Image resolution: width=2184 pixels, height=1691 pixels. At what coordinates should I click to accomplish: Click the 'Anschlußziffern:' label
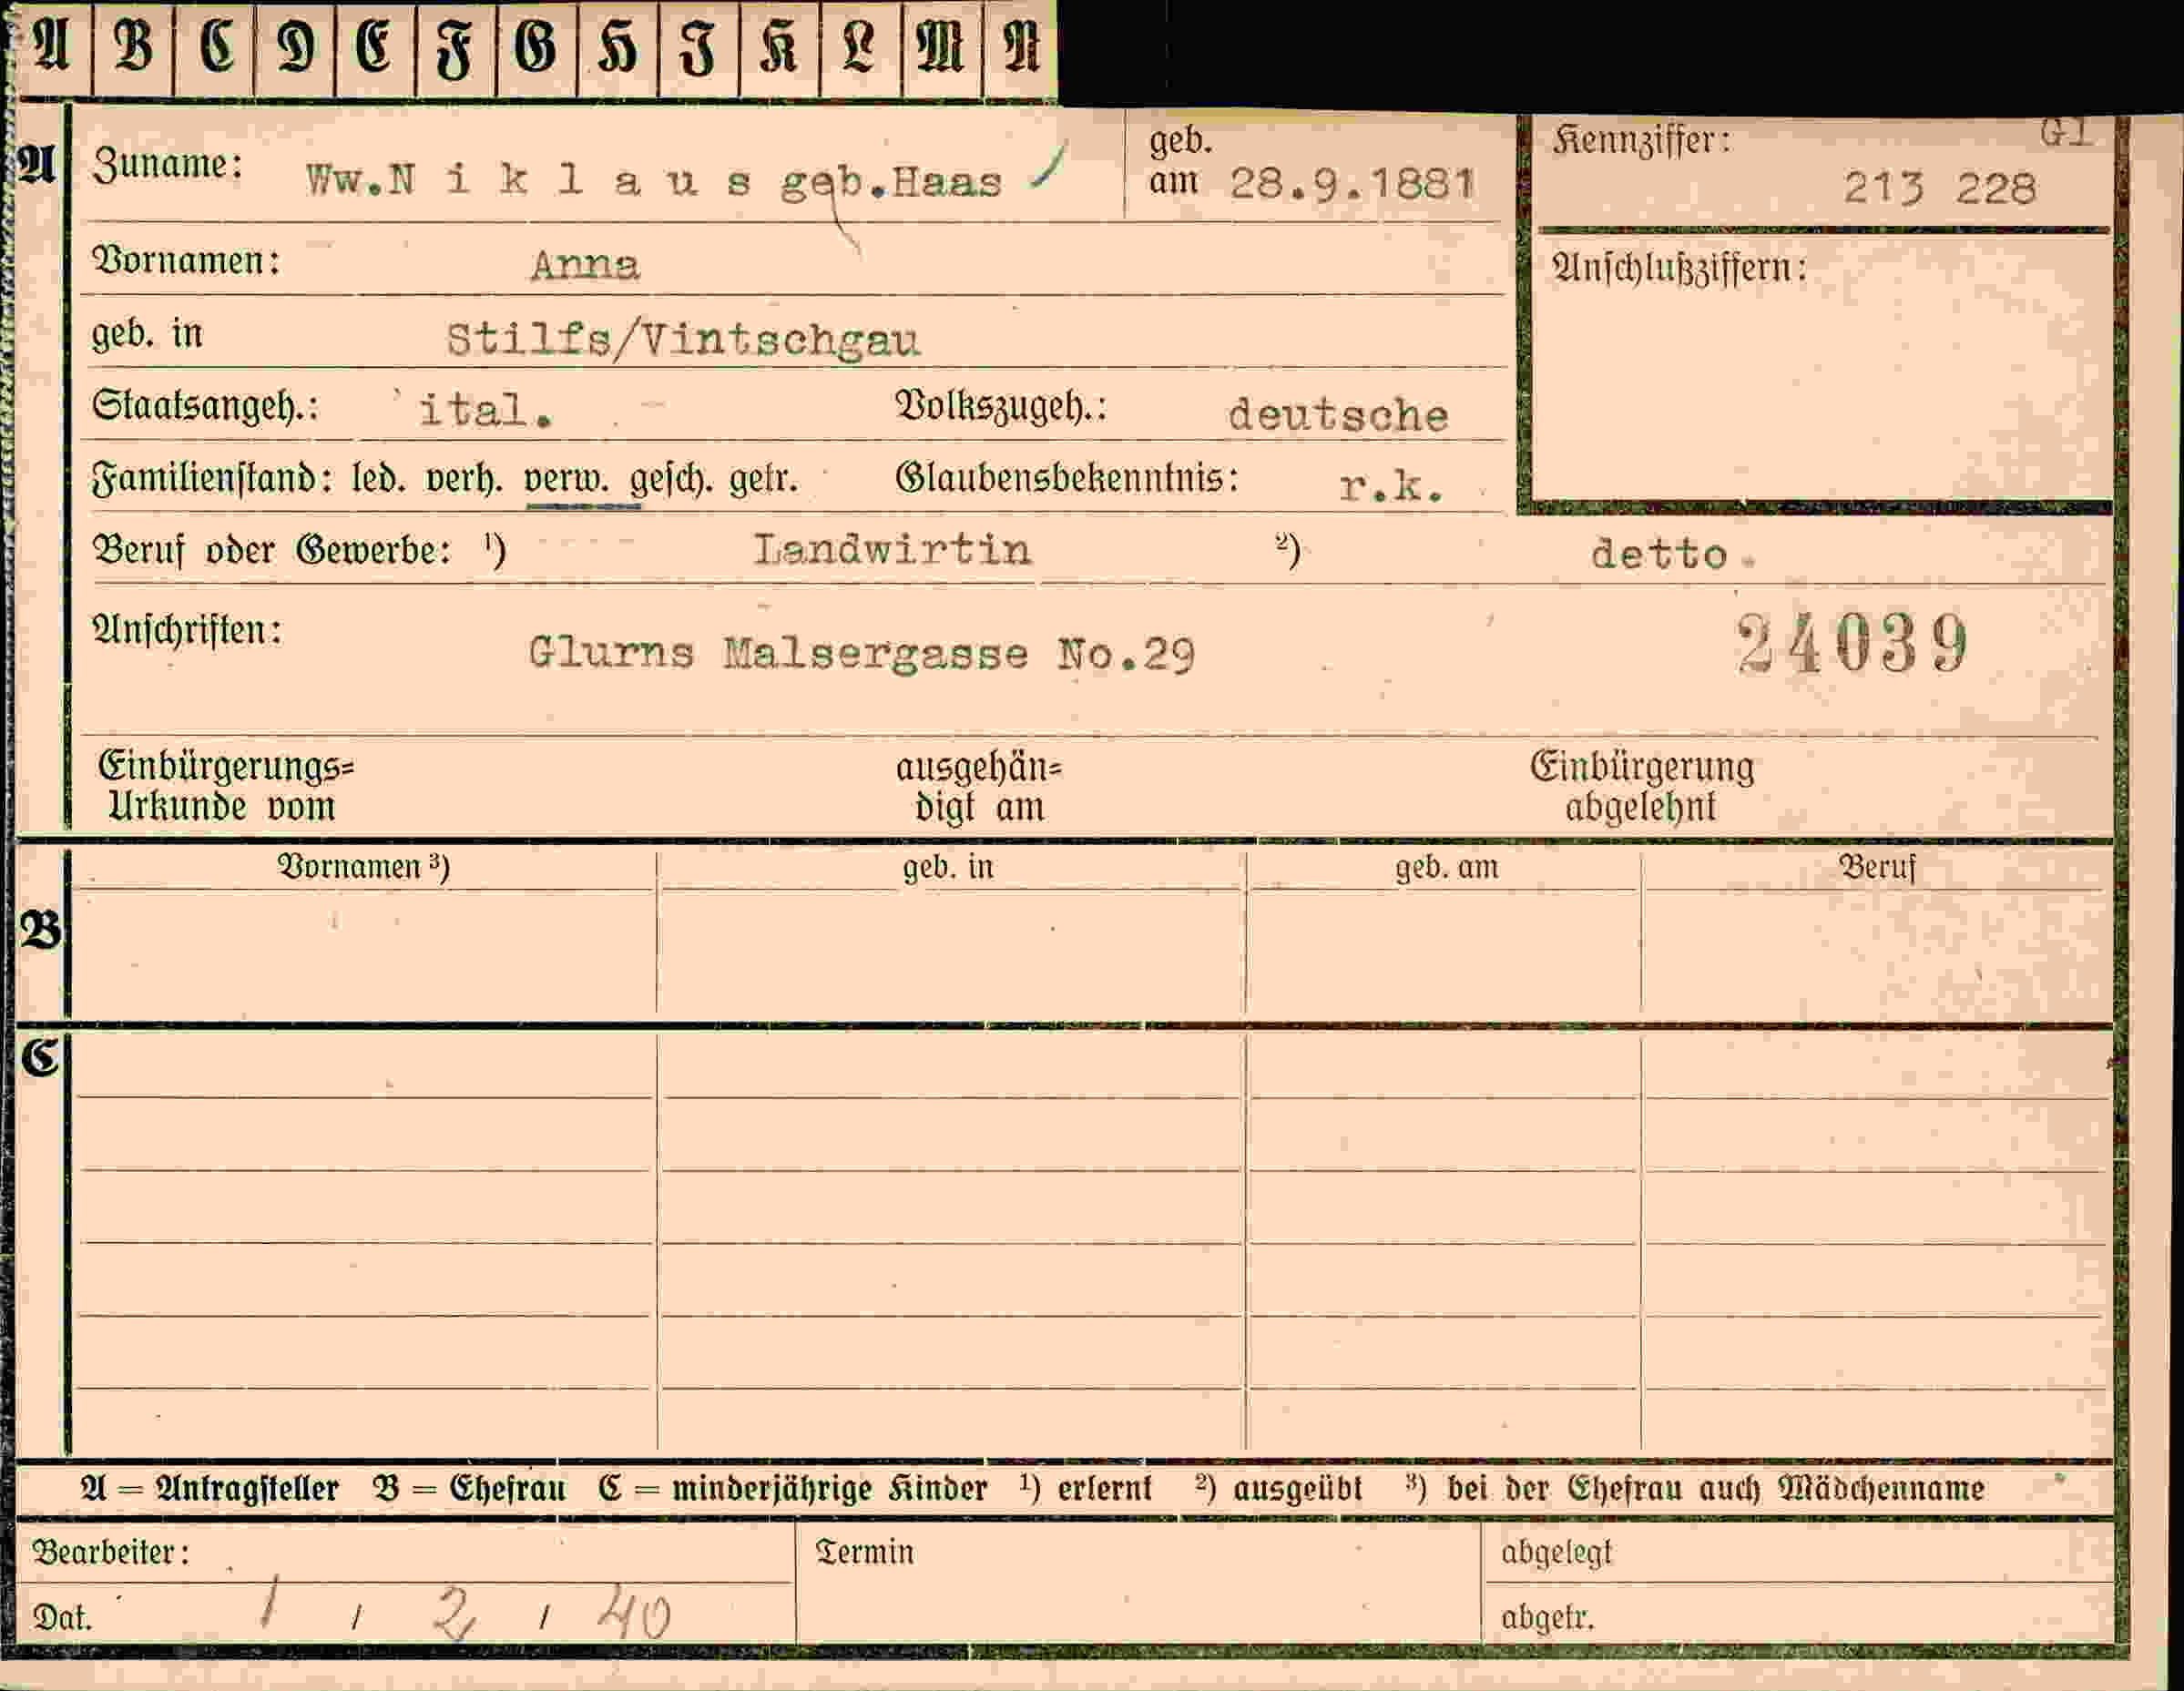tap(1679, 269)
